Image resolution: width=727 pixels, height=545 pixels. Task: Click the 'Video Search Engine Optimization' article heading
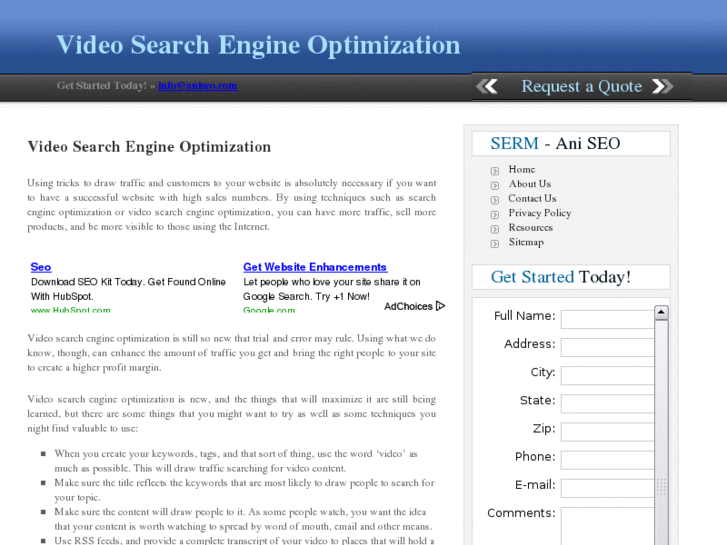click(x=149, y=147)
